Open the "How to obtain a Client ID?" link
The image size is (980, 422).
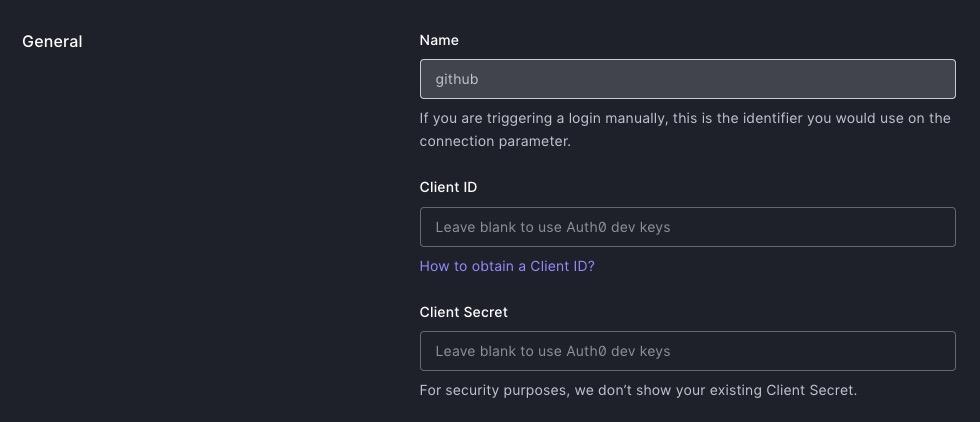point(507,266)
